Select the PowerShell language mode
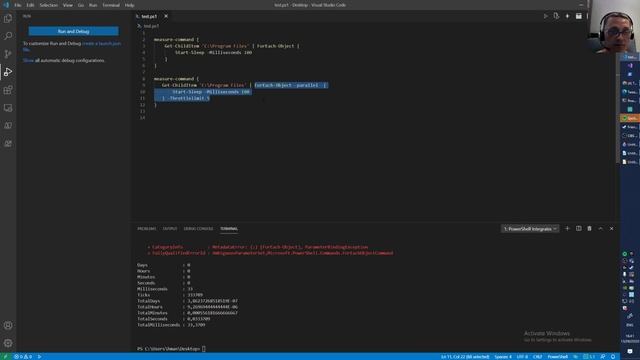 click(558, 356)
